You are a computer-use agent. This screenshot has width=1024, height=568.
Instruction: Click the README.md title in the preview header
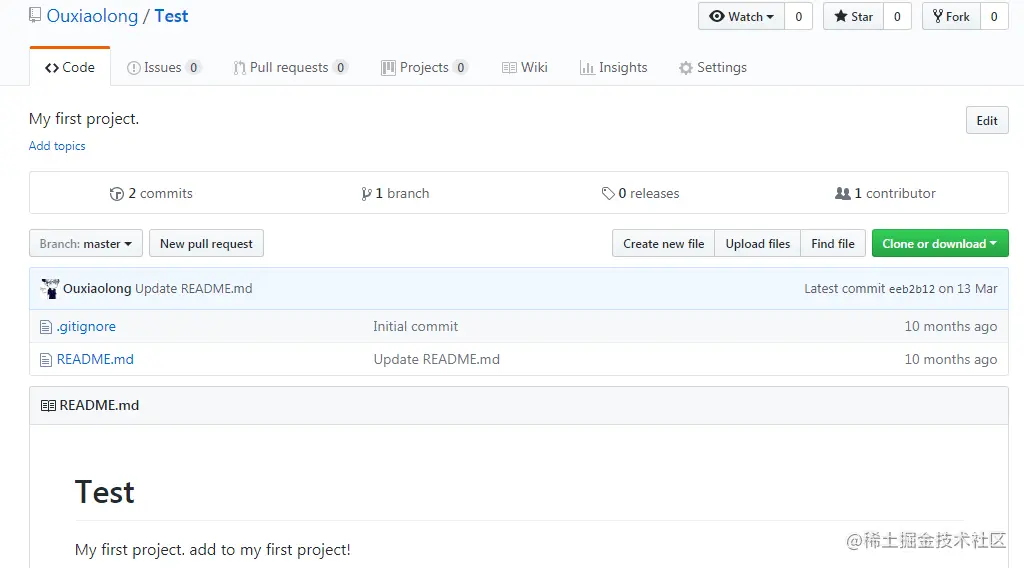coord(99,405)
